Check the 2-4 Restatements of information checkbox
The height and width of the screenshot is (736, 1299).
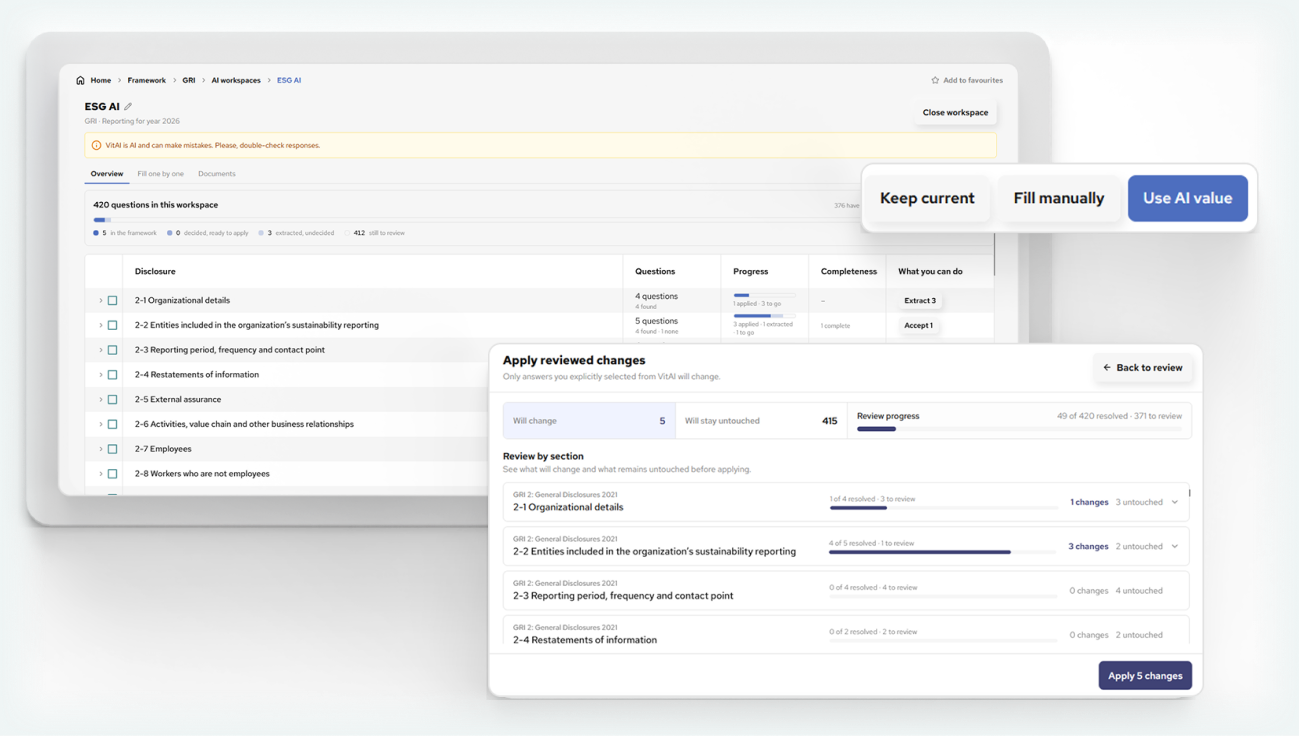tap(112, 375)
